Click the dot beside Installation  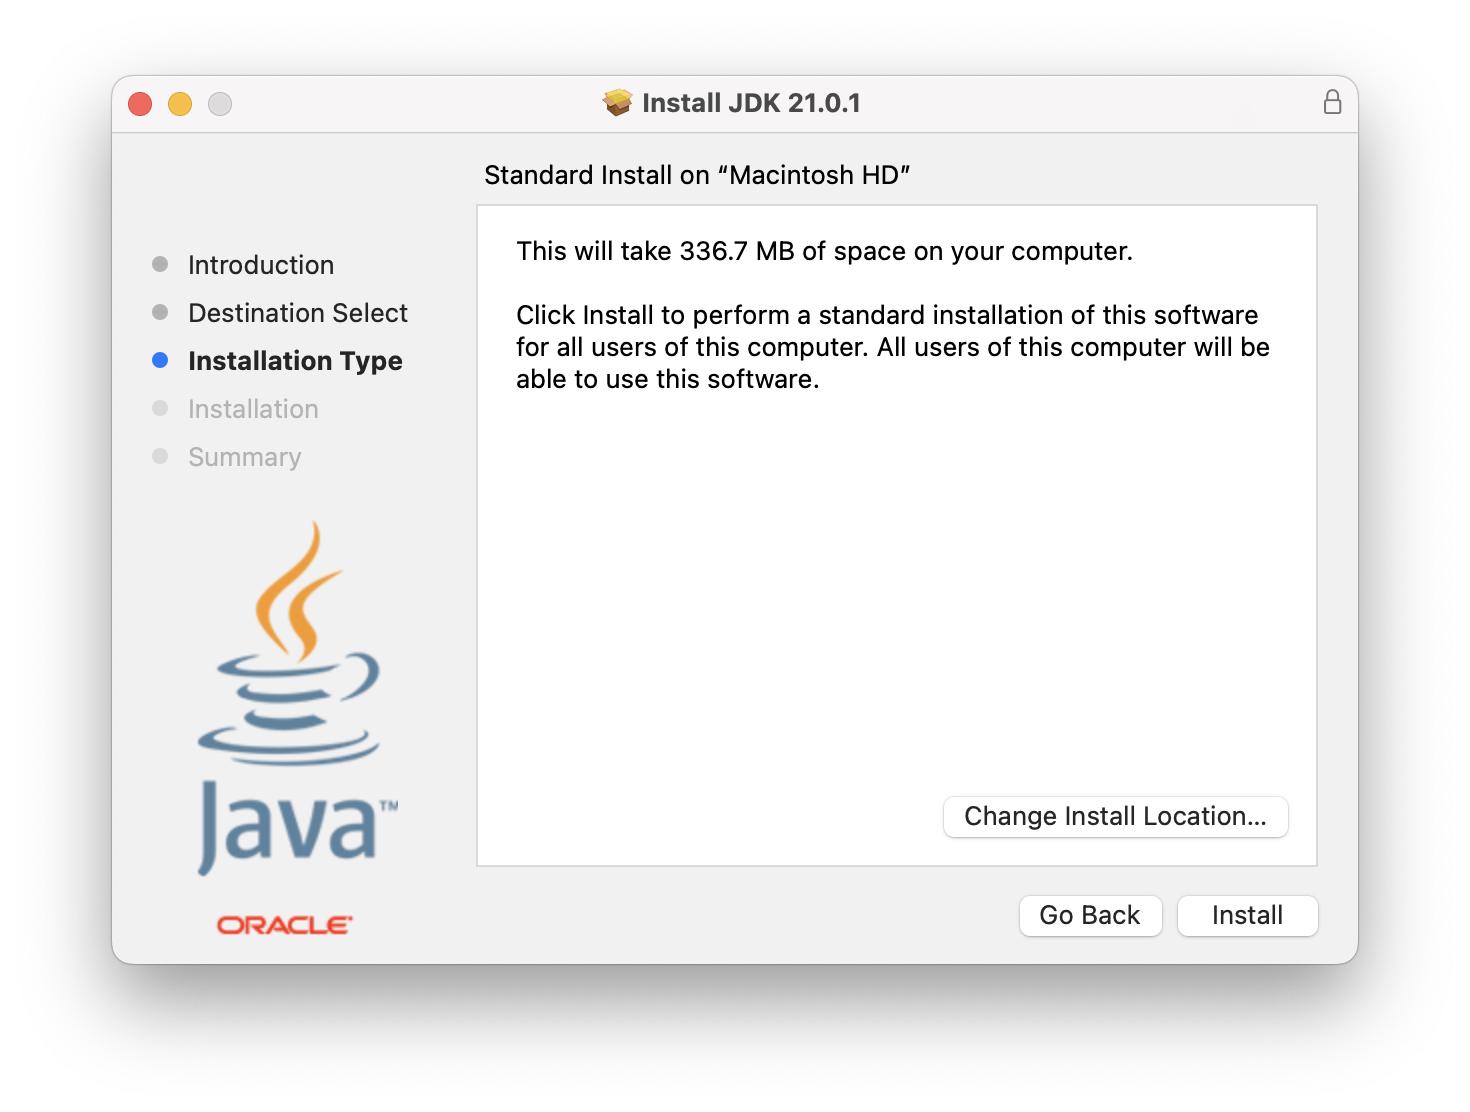pyautogui.click(x=161, y=408)
